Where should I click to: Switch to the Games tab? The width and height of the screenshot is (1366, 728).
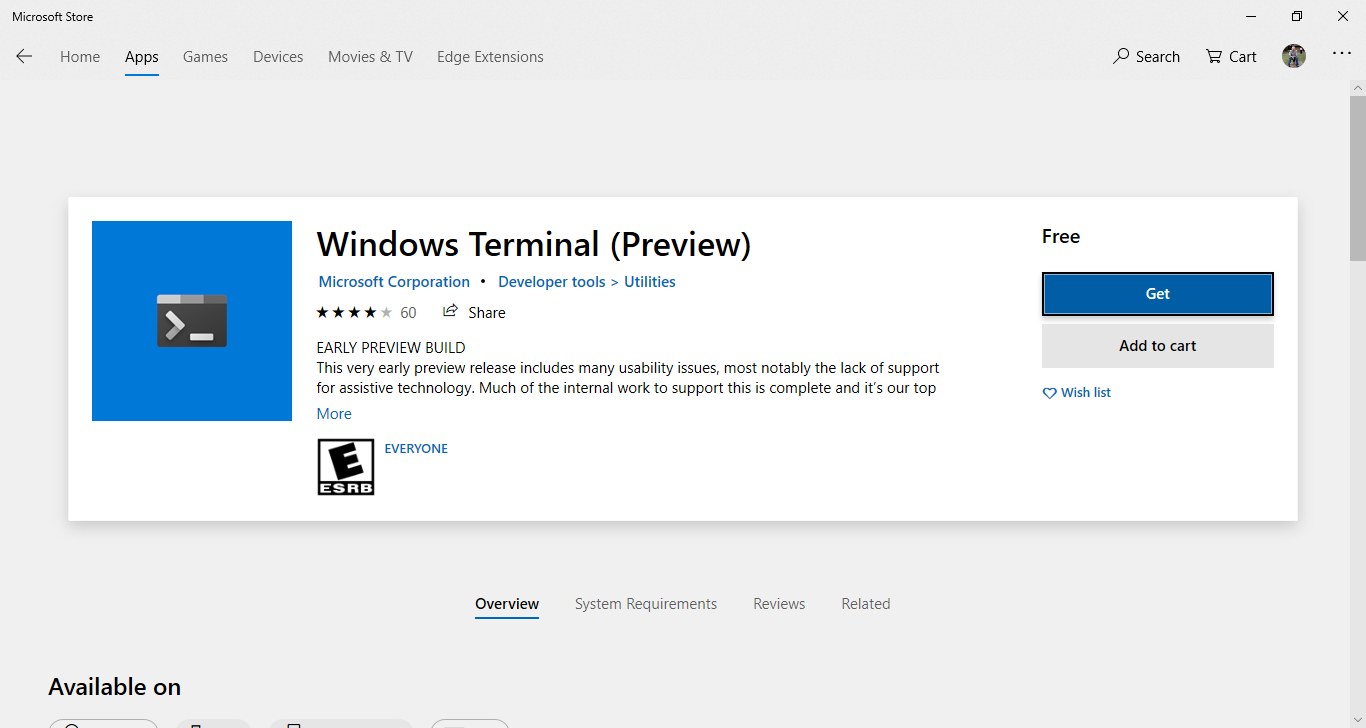tap(205, 57)
